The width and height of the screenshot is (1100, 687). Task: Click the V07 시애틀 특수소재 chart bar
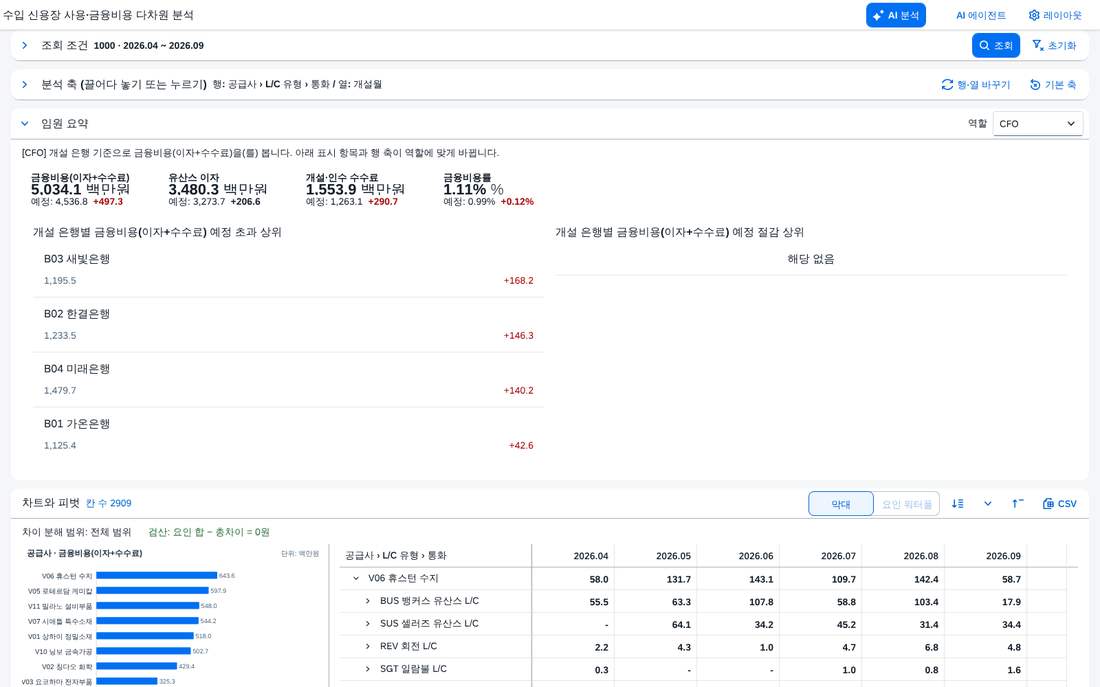click(x=147, y=621)
